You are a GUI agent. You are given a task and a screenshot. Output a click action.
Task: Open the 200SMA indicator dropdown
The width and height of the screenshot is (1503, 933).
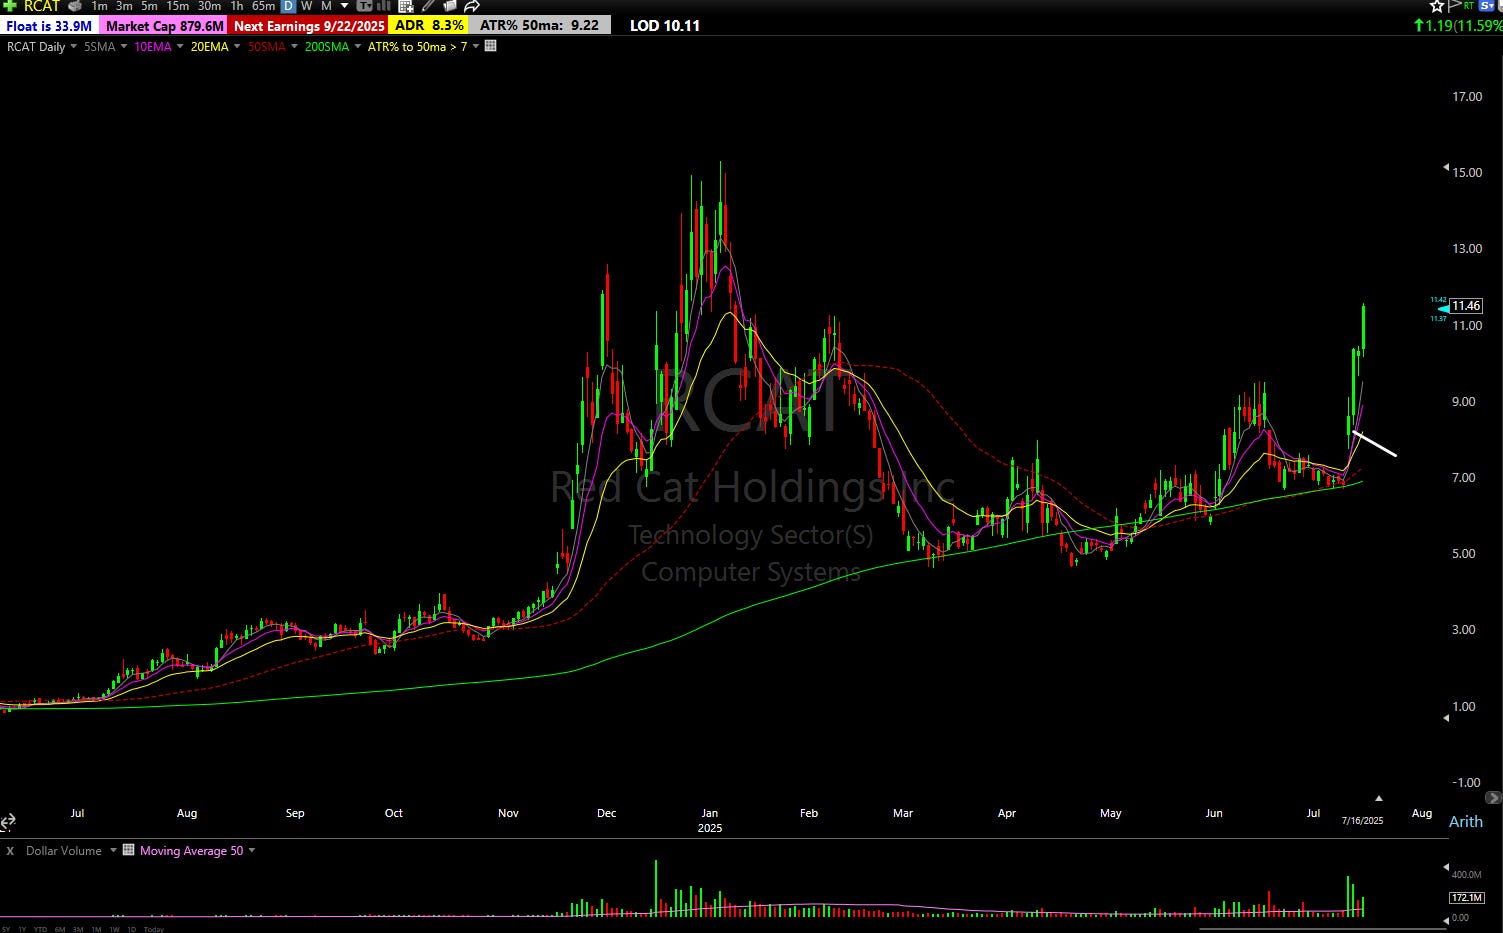pos(357,46)
